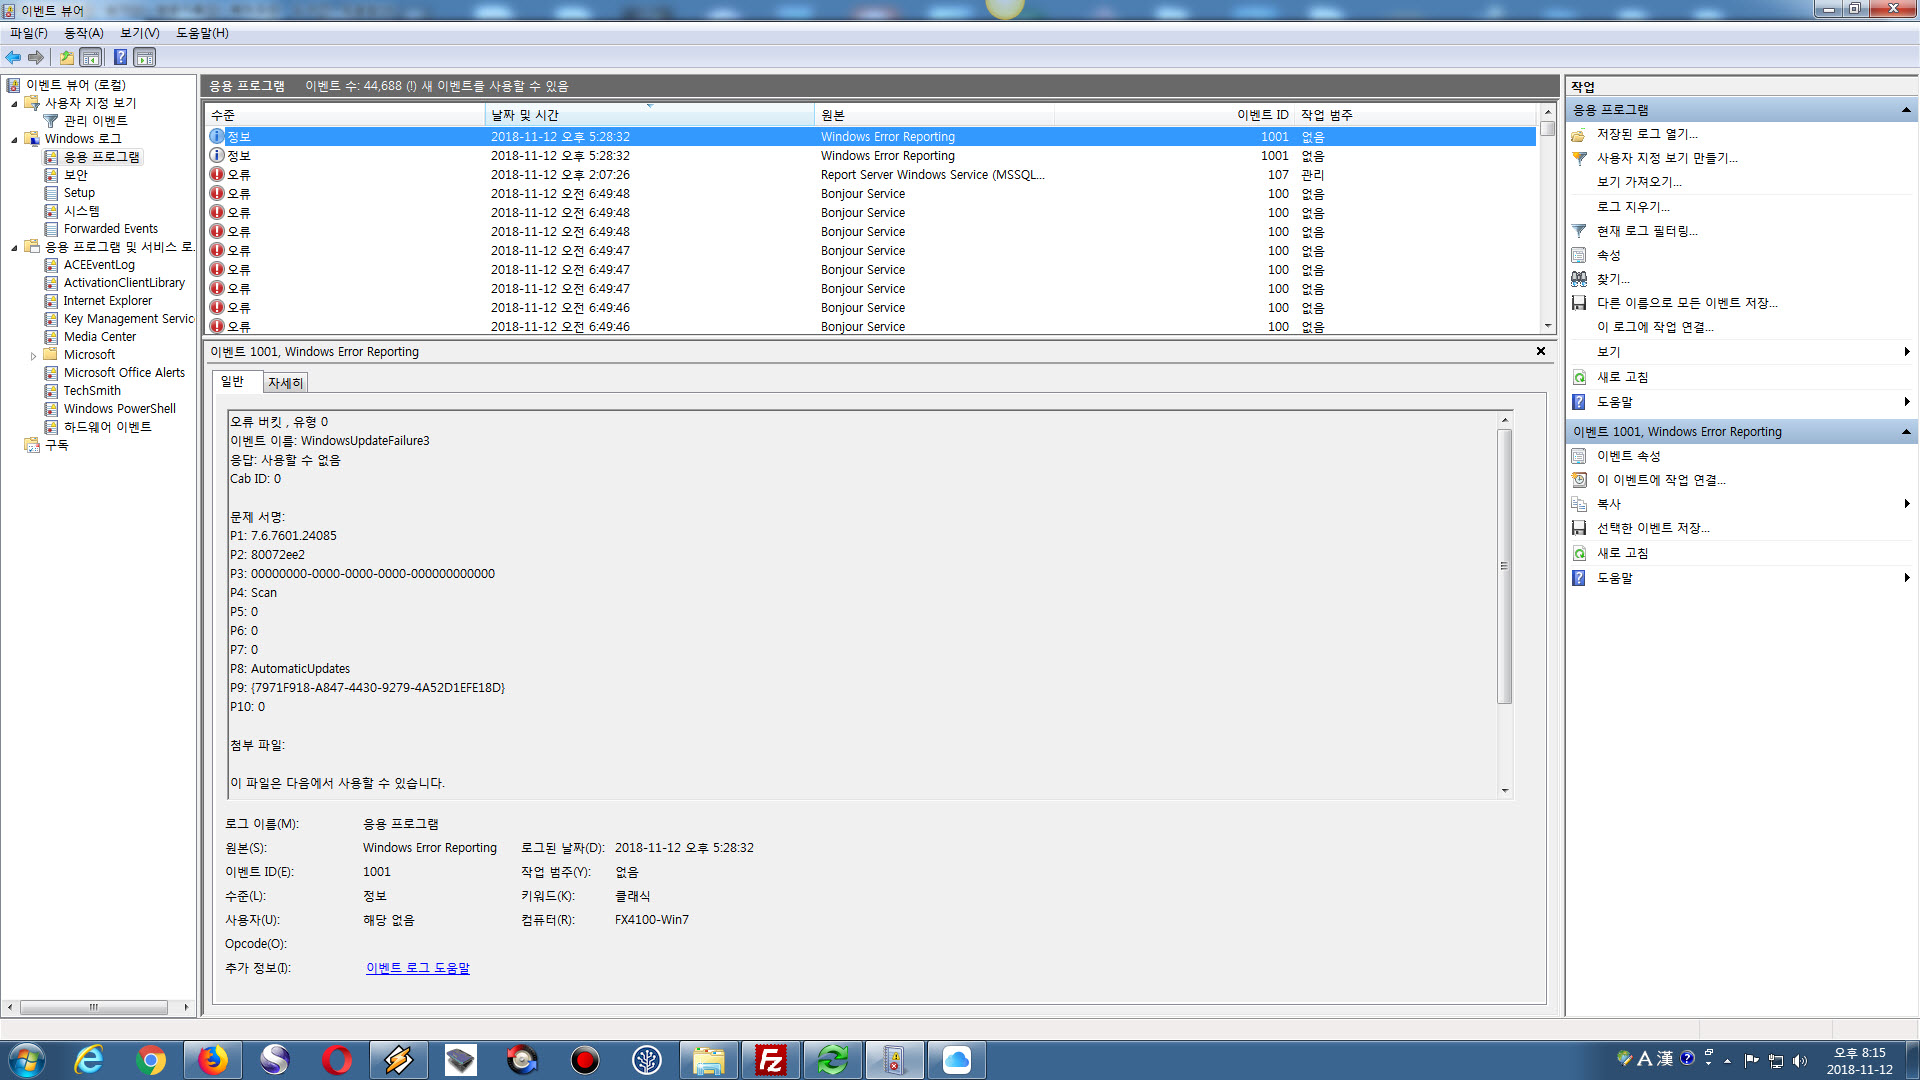The image size is (1920, 1080).
Task: Open the 도움말(H) menu
Action: pyautogui.click(x=202, y=33)
